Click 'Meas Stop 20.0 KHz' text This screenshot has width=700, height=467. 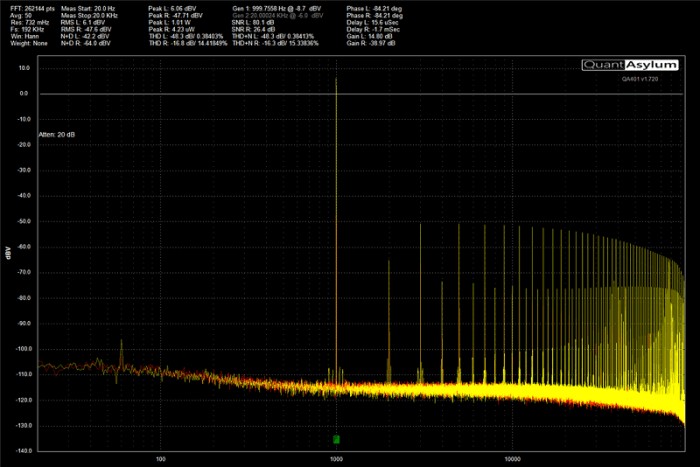point(89,16)
